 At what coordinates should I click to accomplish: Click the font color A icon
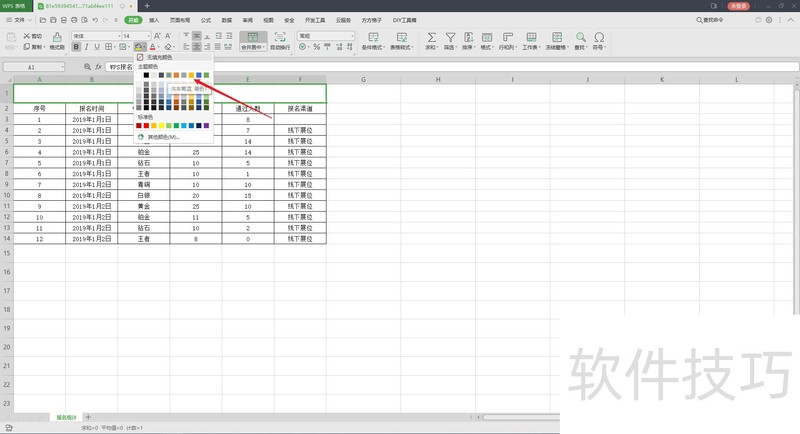(152, 47)
